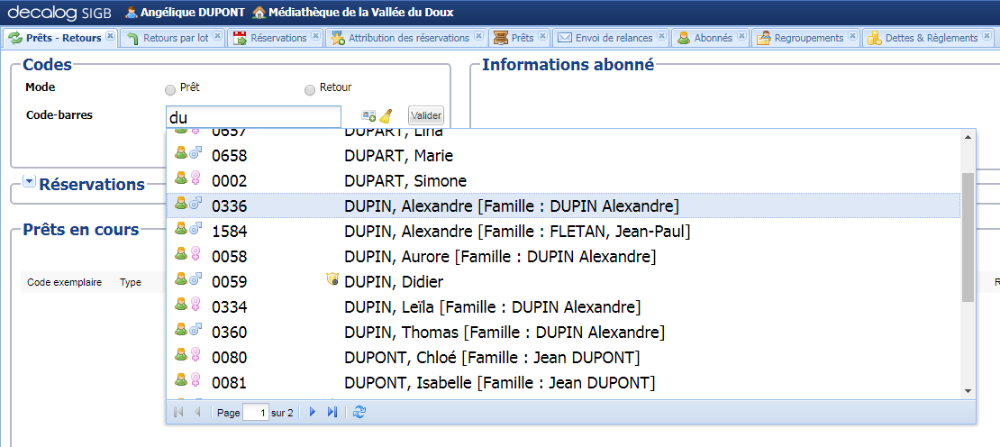
Task: Click the Envoi de relances envelope icon
Action: [564, 38]
